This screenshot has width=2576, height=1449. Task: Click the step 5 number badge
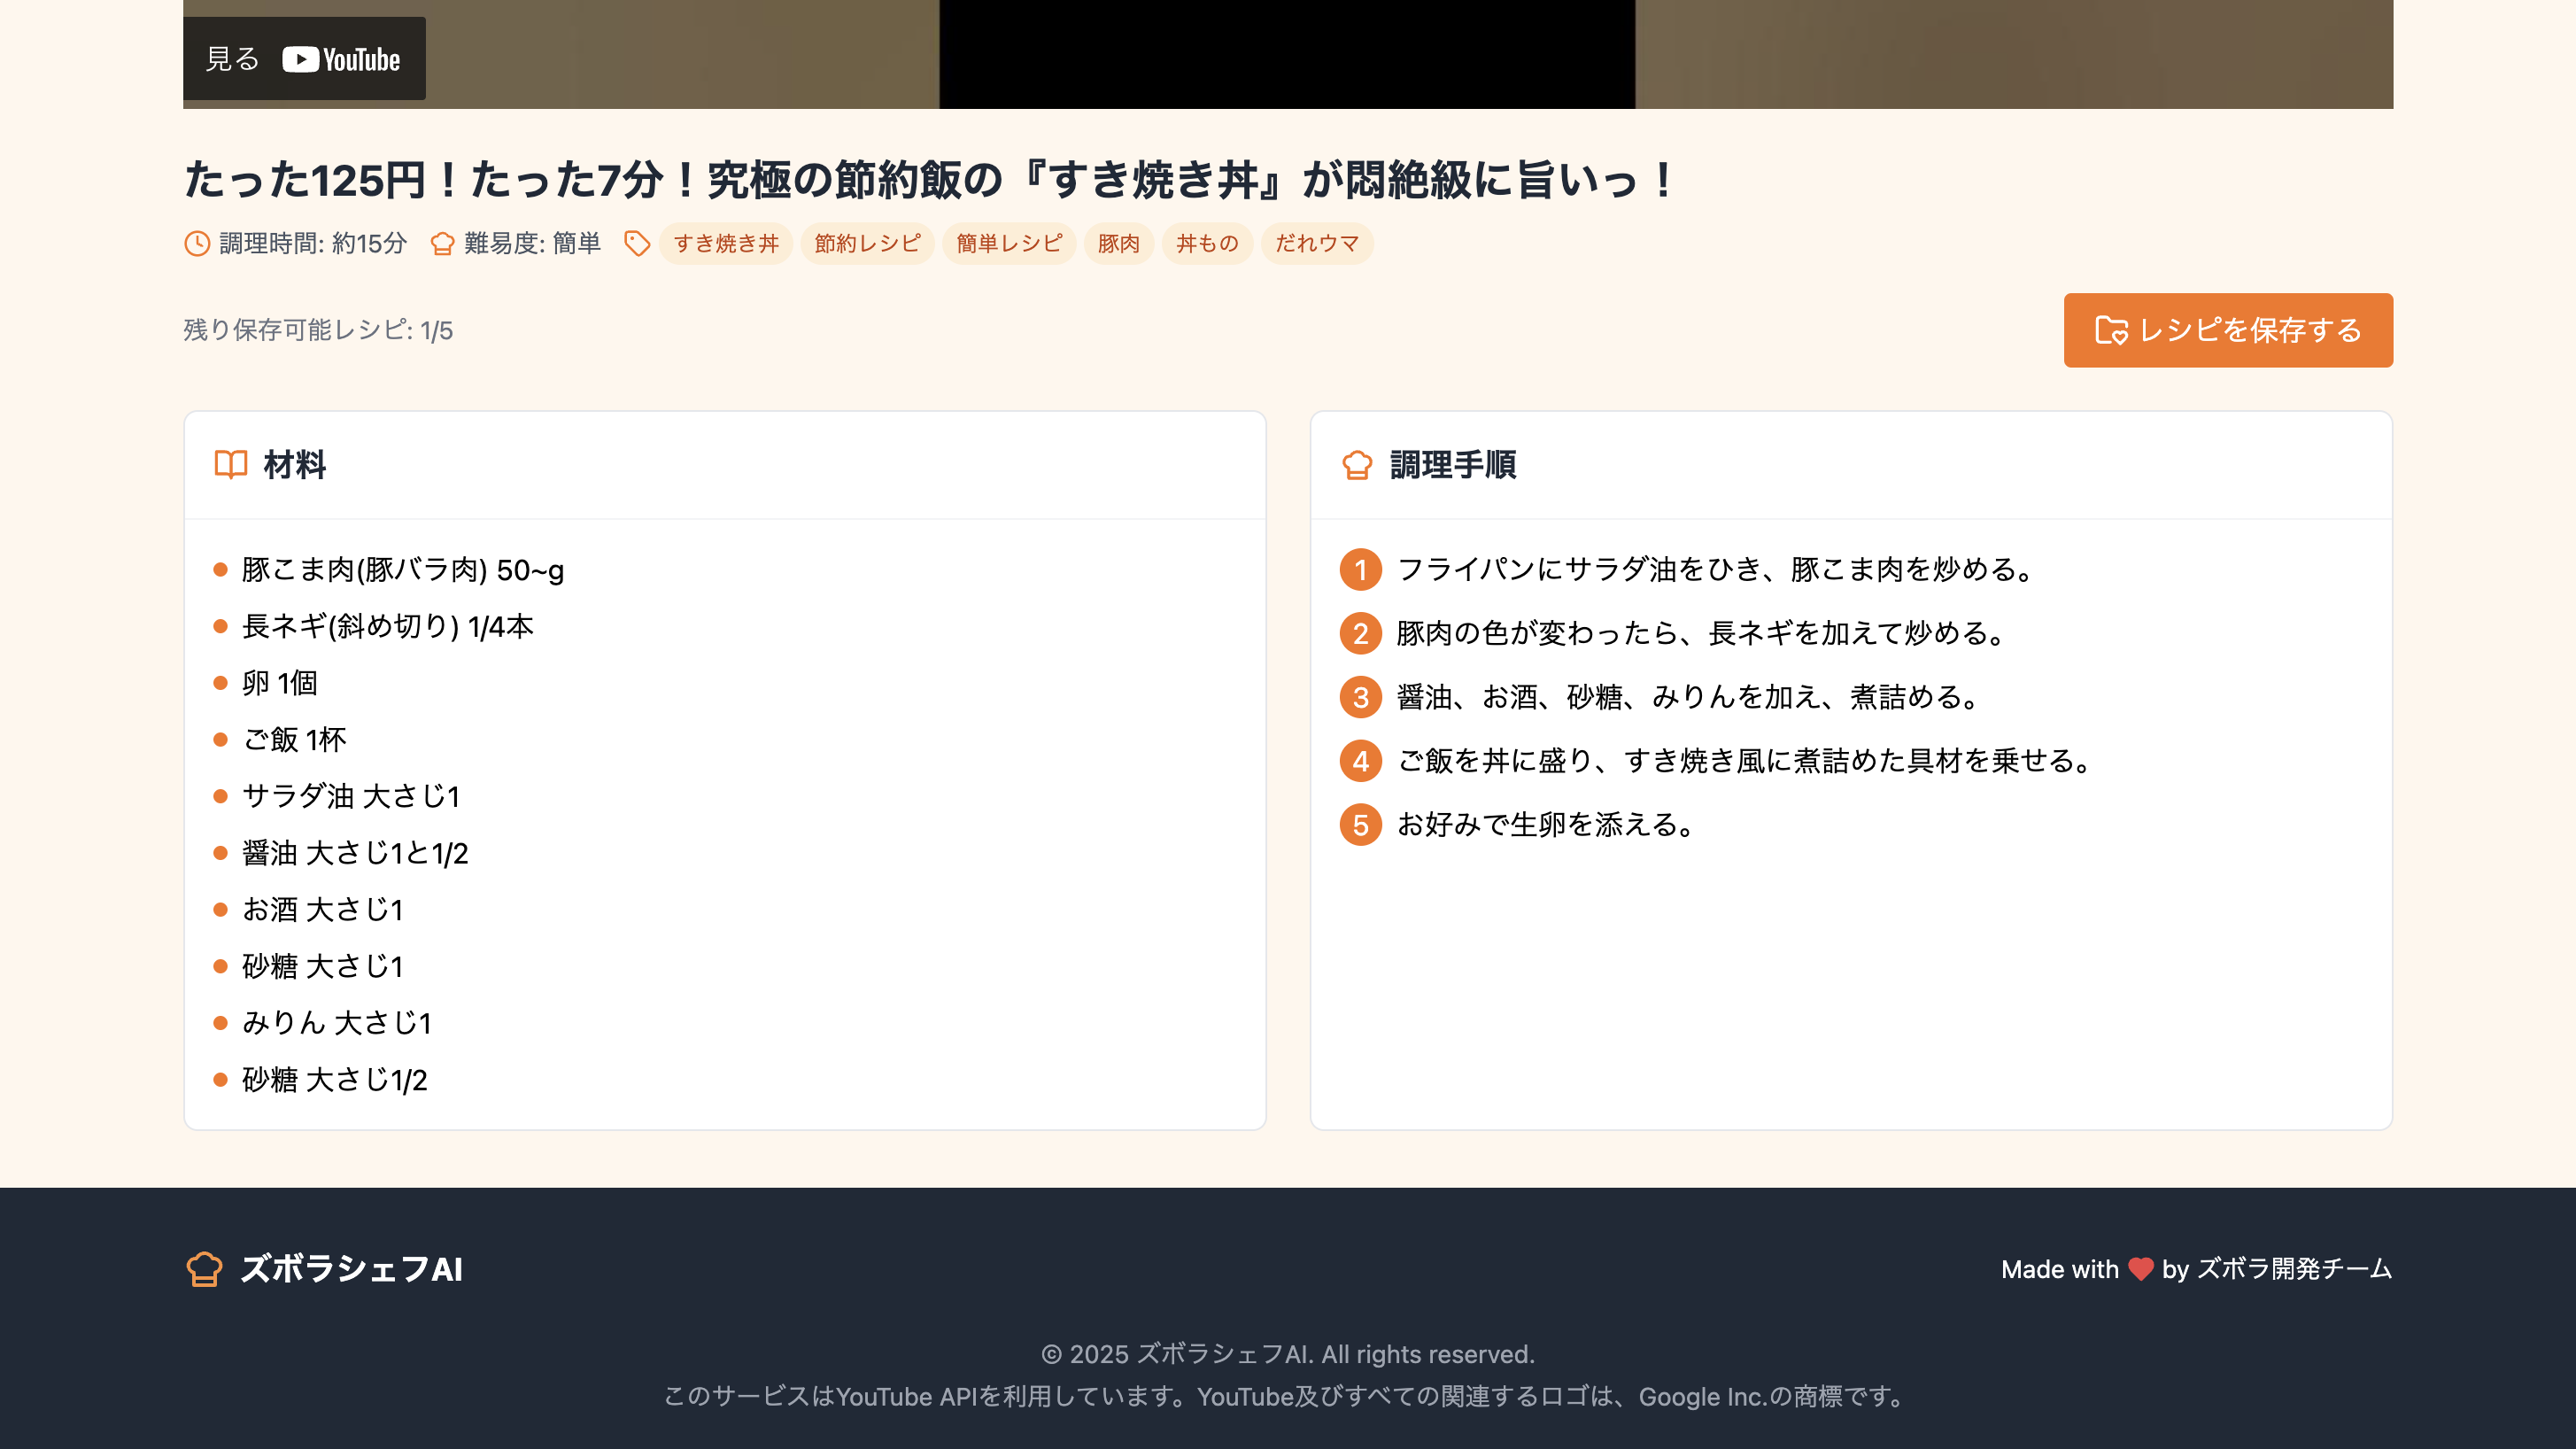pyautogui.click(x=1360, y=825)
